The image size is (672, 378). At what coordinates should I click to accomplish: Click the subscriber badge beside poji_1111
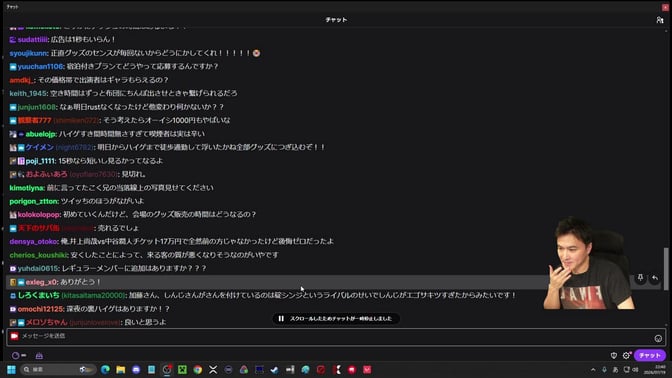[21, 161]
